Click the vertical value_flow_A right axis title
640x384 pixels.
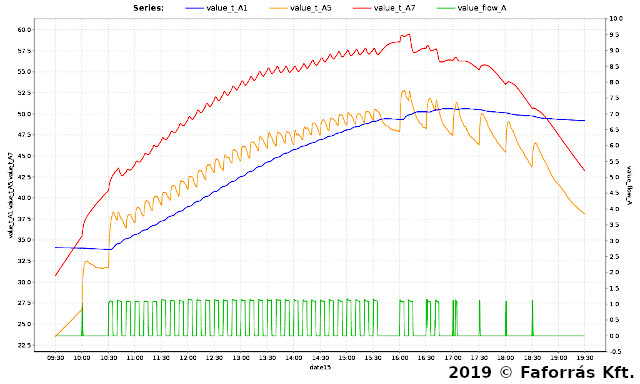point(629,185)
